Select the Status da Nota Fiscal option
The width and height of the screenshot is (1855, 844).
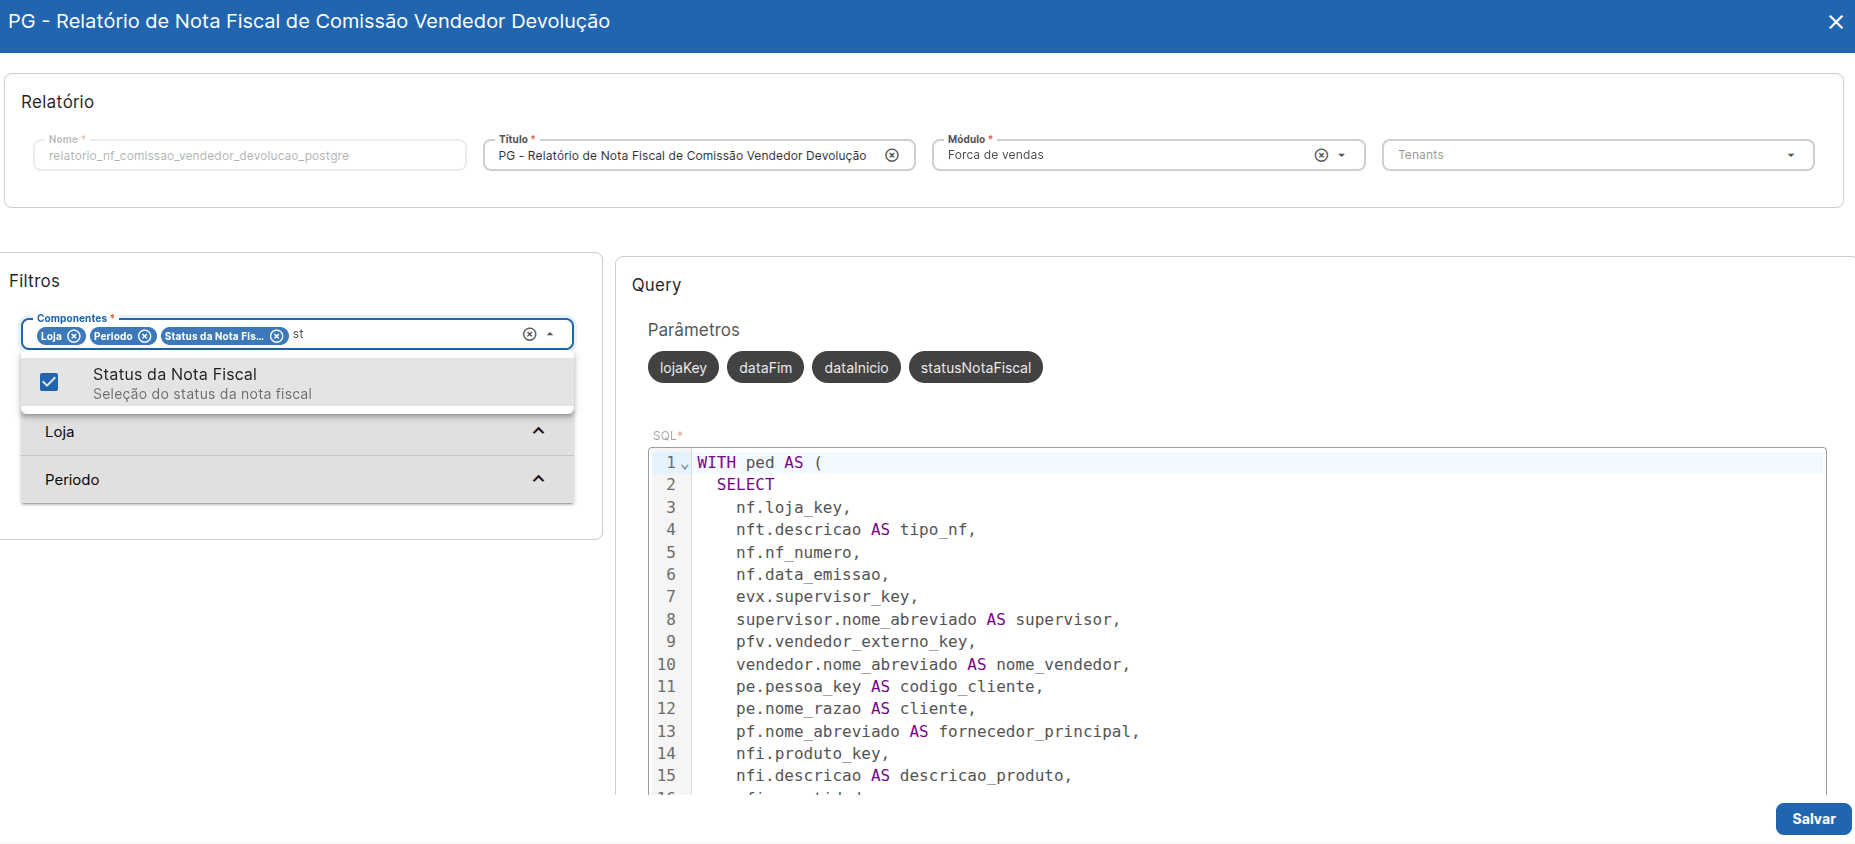[x=297, y=383]
